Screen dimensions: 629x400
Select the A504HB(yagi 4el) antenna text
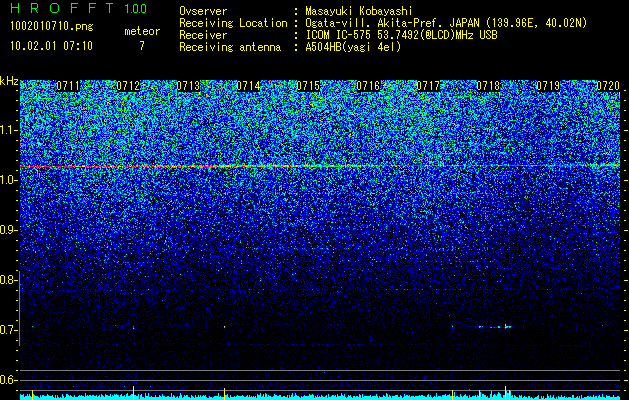pos(353,47)
